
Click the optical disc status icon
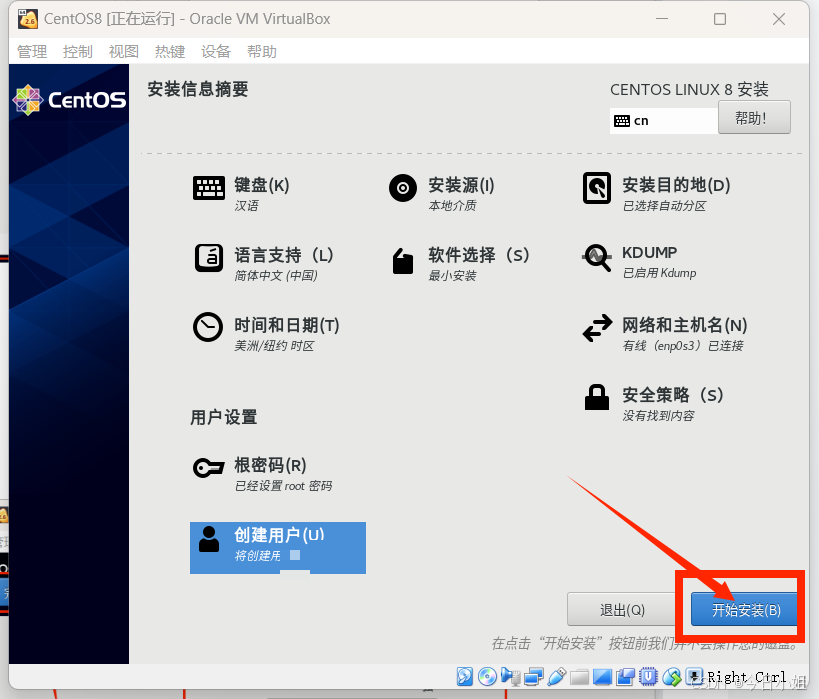pos(487,677)
